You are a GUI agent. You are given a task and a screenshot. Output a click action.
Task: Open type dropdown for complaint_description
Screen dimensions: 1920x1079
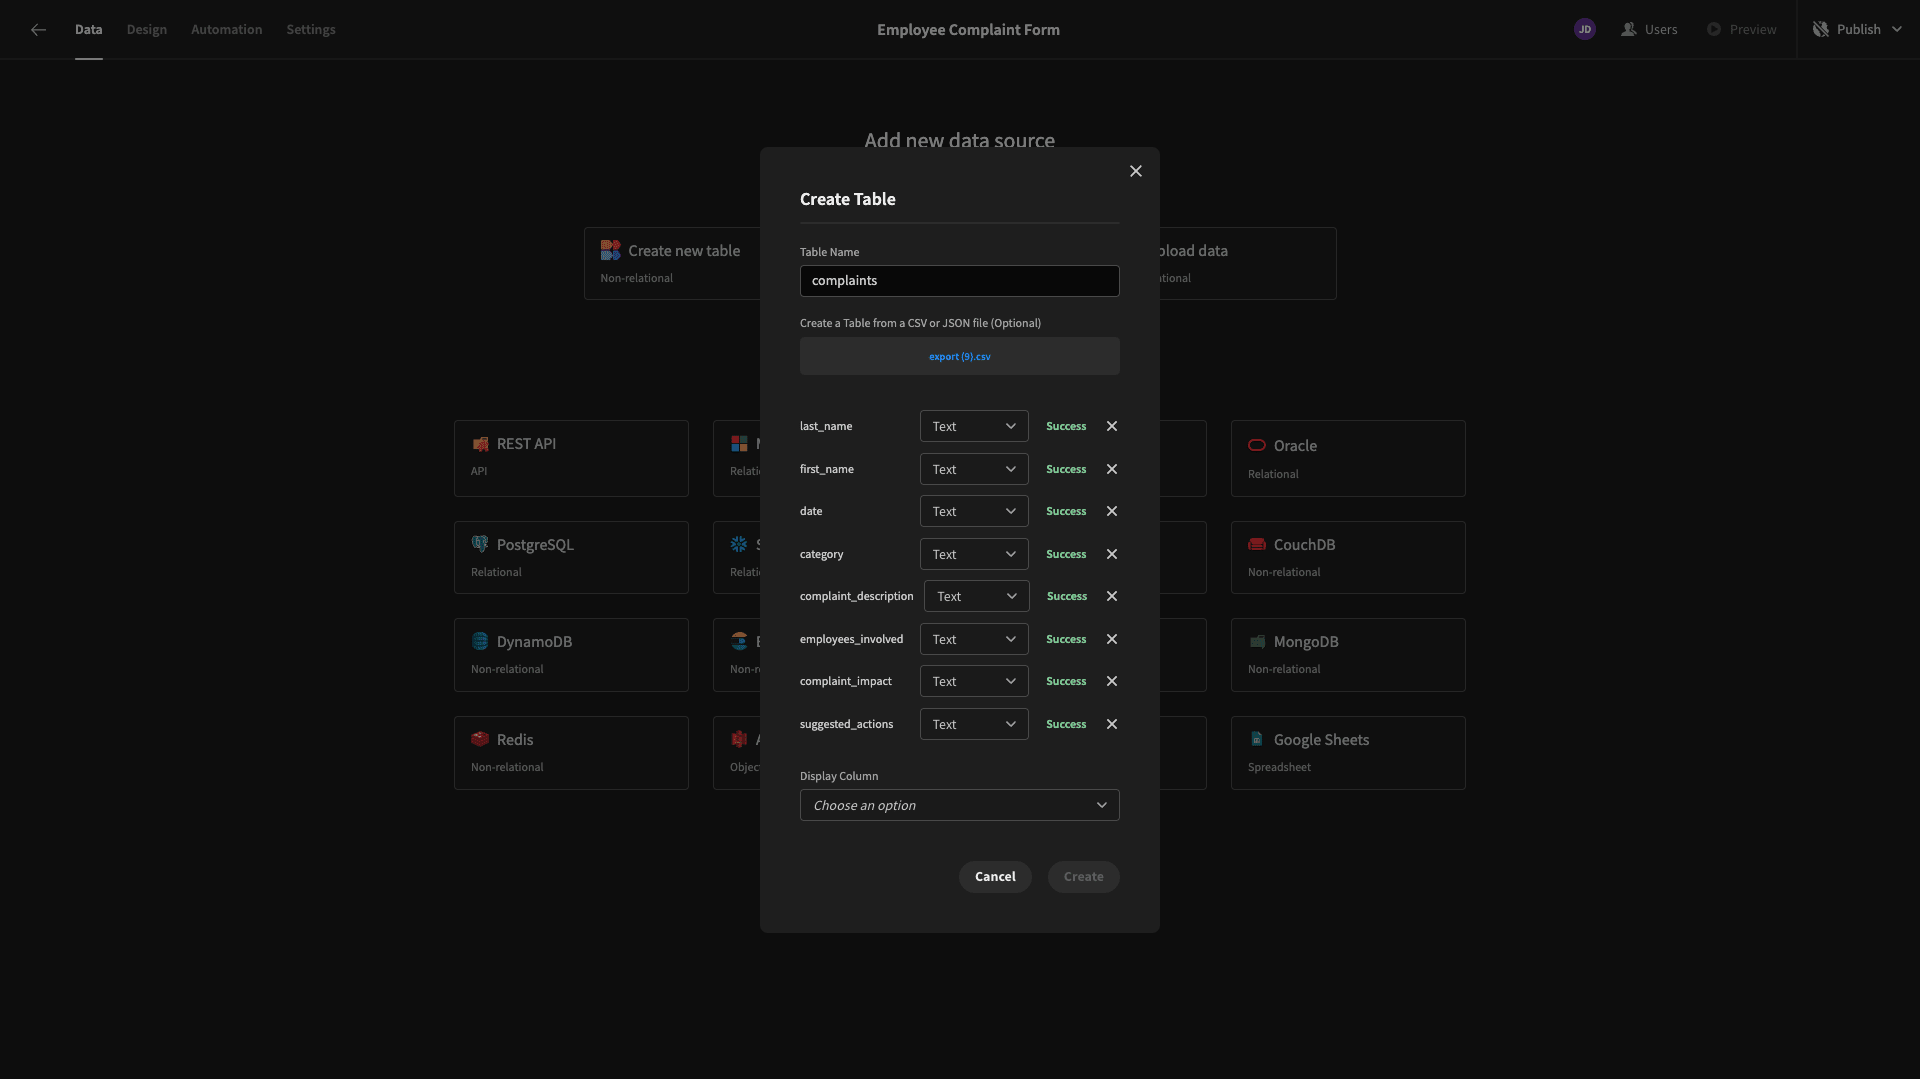point(977,596)
